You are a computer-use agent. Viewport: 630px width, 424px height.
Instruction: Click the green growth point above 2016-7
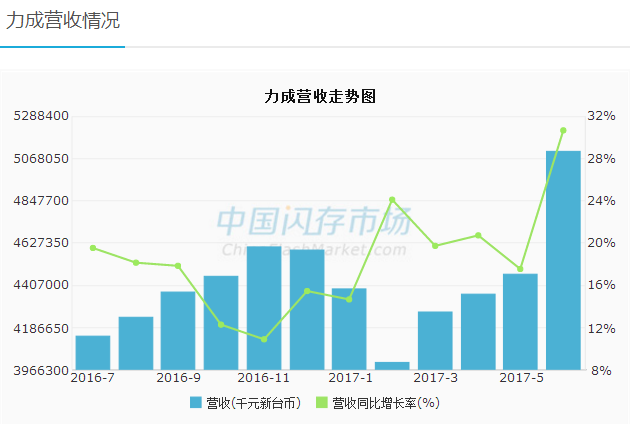point(93,248)
